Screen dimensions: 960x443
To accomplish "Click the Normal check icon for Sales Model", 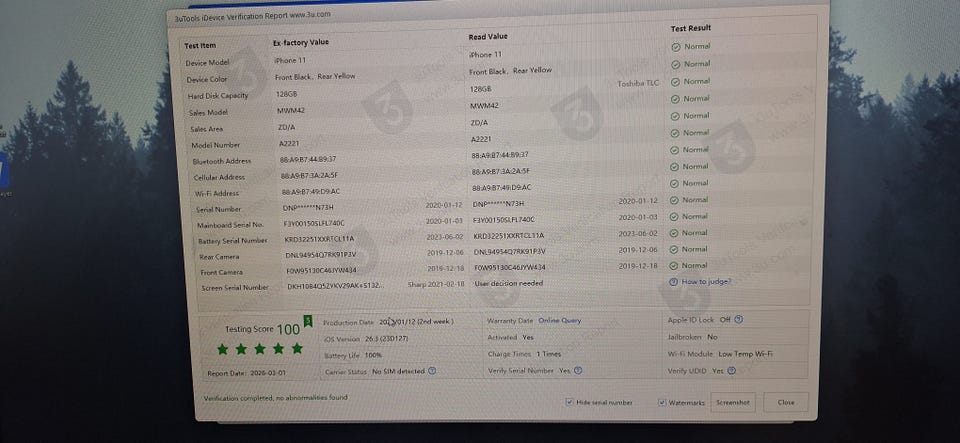I will (675, 99).
